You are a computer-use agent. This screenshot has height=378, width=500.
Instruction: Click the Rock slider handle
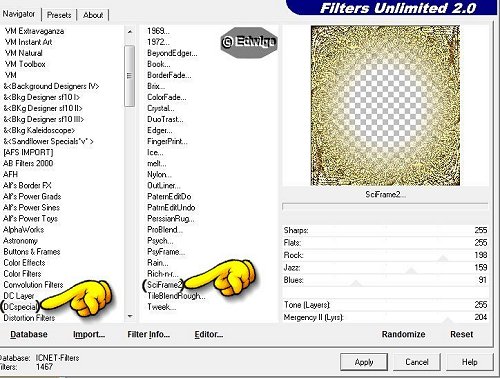click(443, 258)
